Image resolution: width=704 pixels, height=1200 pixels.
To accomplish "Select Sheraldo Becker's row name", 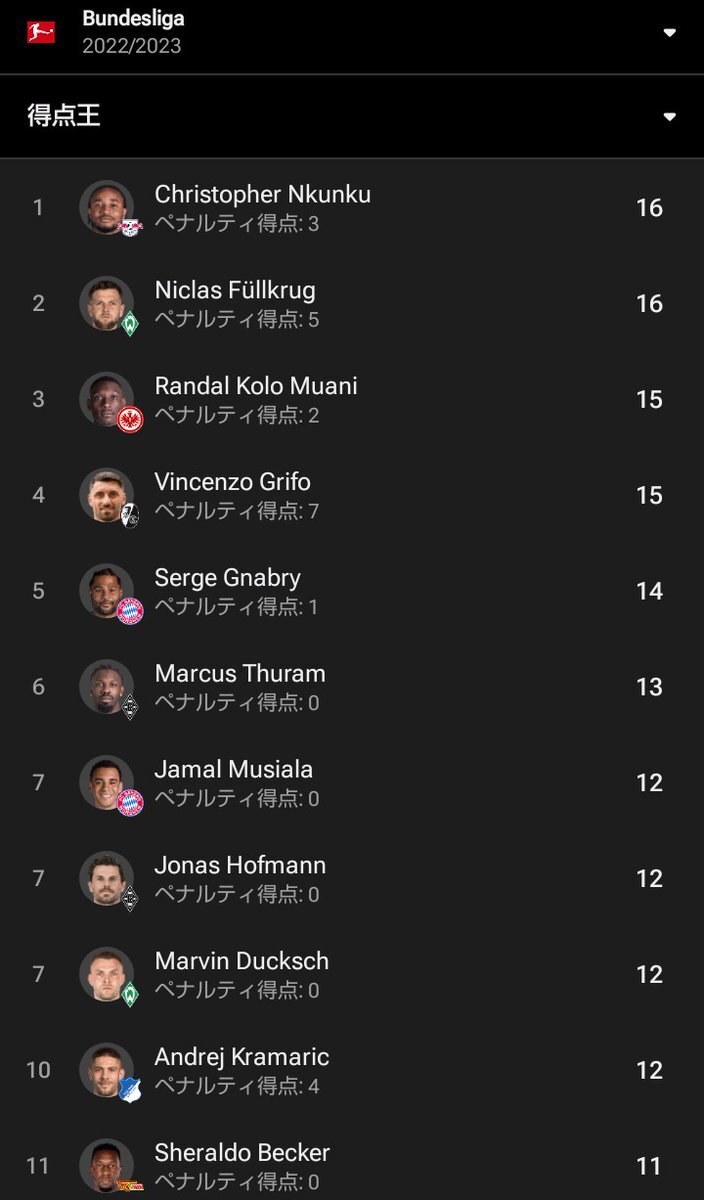I will pos(242,1153).
